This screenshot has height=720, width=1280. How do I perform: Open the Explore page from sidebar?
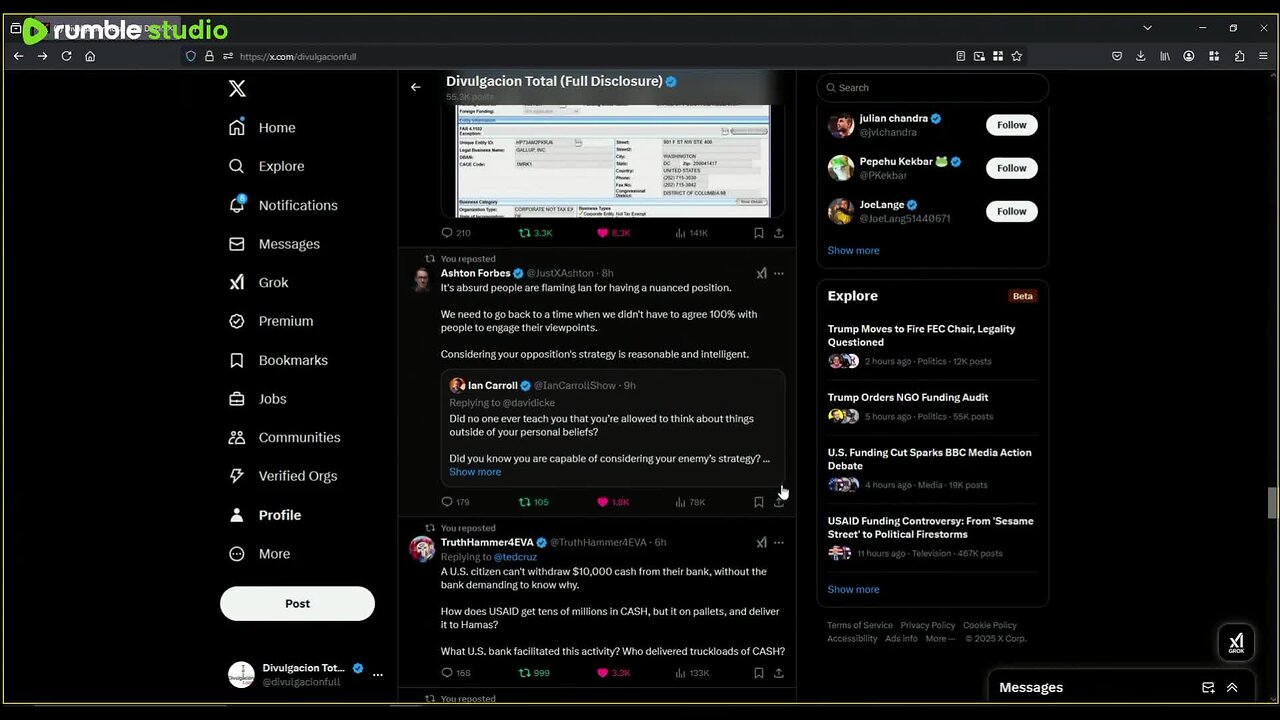coord(266,166)
